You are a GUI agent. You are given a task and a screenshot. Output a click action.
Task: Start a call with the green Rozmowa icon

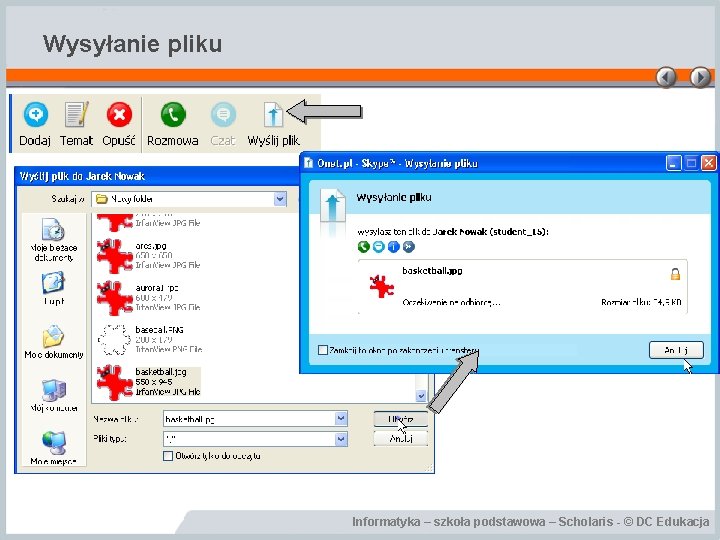pyautogui.click(x=173, y=114)
